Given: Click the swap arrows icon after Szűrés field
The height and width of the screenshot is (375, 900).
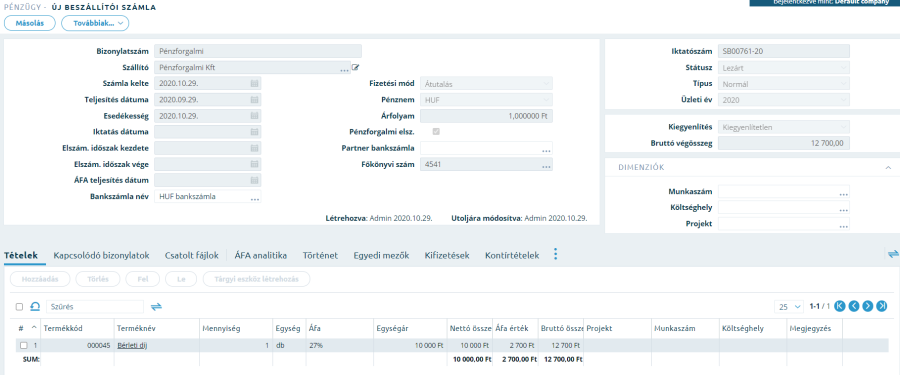Looking at the screenshot, I should (x=156, y=307).
